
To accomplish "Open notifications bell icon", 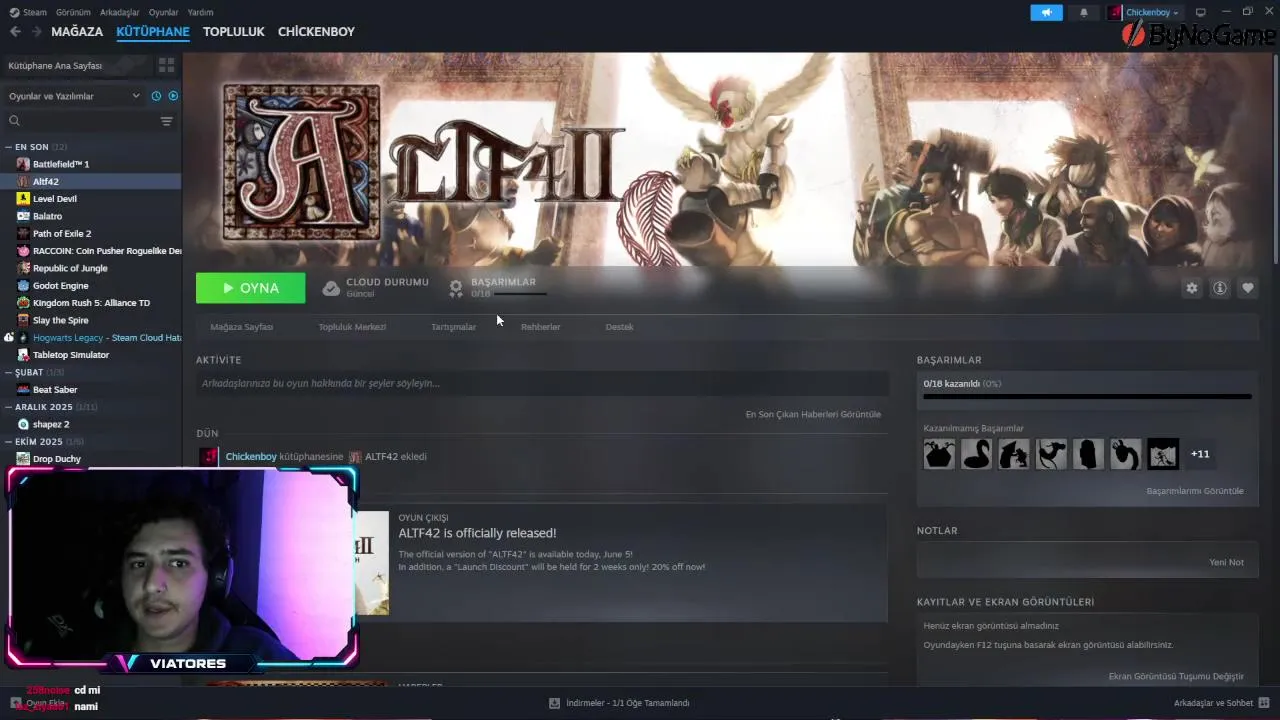I will [1084, 12].
